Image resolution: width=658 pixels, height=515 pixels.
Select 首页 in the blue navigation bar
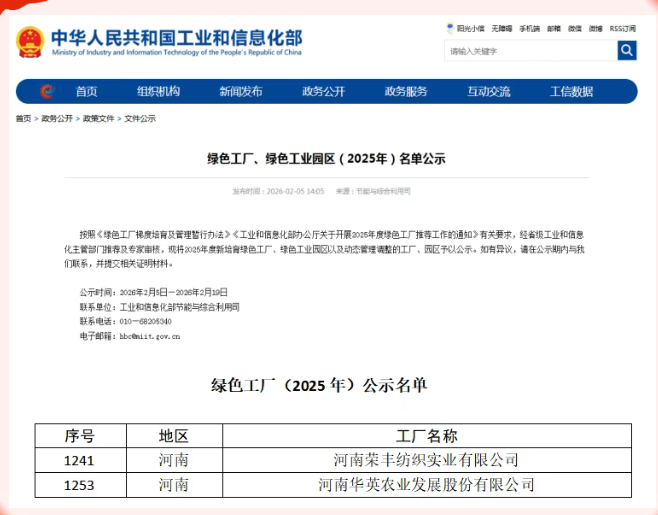[x=87, y=92]
